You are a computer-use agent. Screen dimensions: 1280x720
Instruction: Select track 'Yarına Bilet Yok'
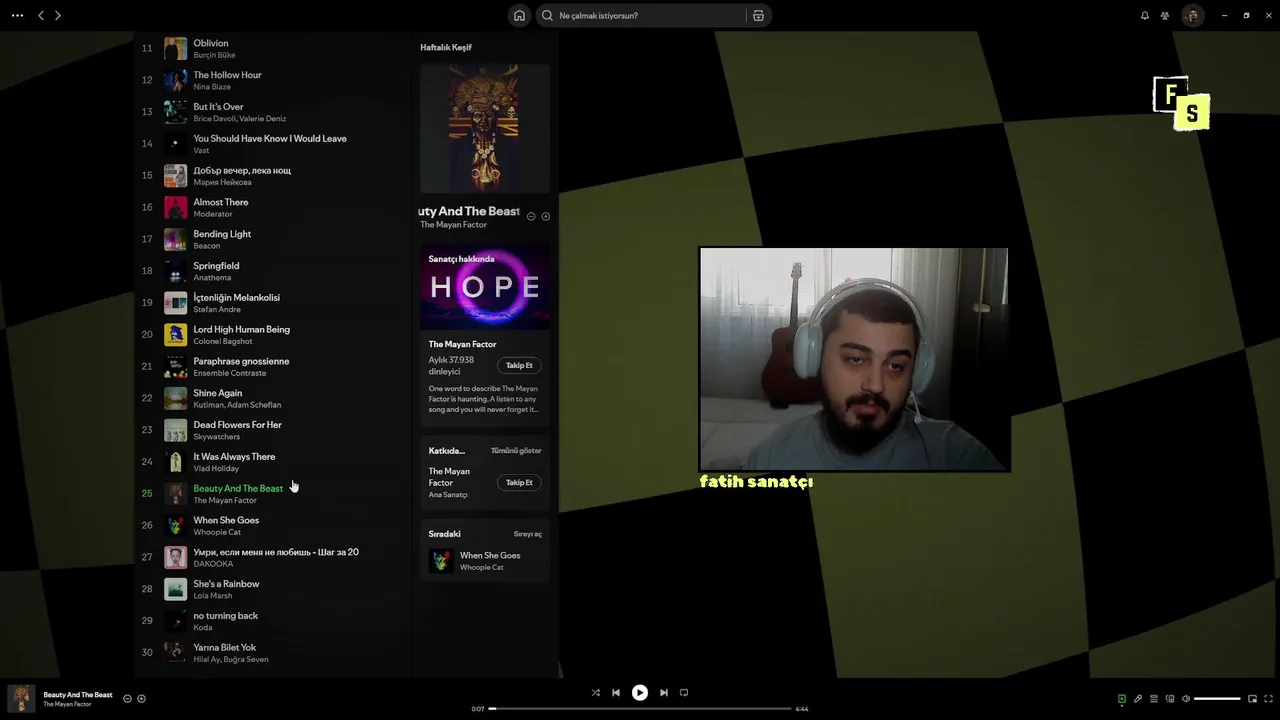(x=272, y=653)
